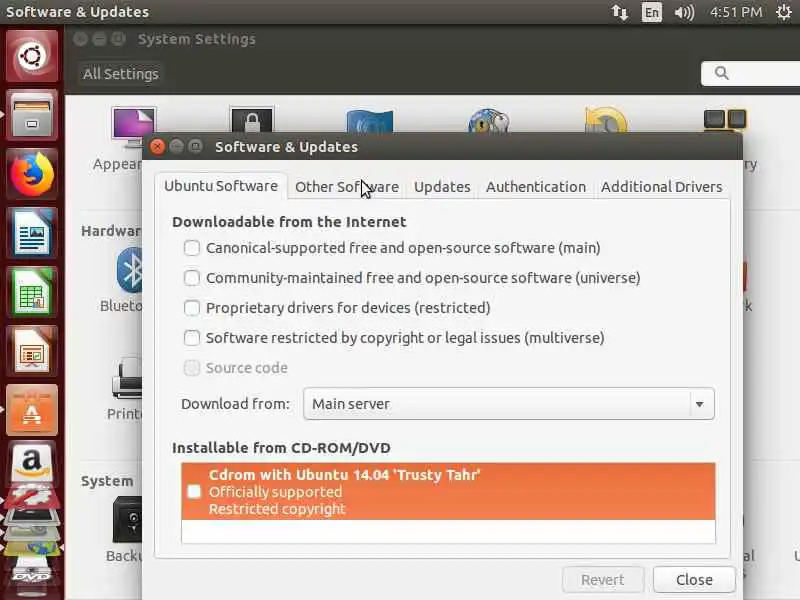
Task: Close the Software & Updates dialog window
Action: 157,147
